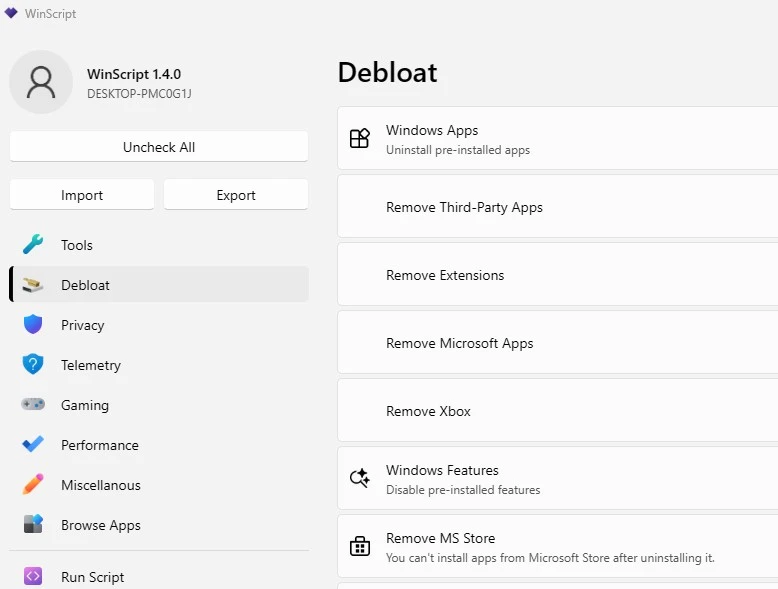Switch to the Telemetry page
Image resolution: width=778 pixels, height=589 pixels.
159,365
